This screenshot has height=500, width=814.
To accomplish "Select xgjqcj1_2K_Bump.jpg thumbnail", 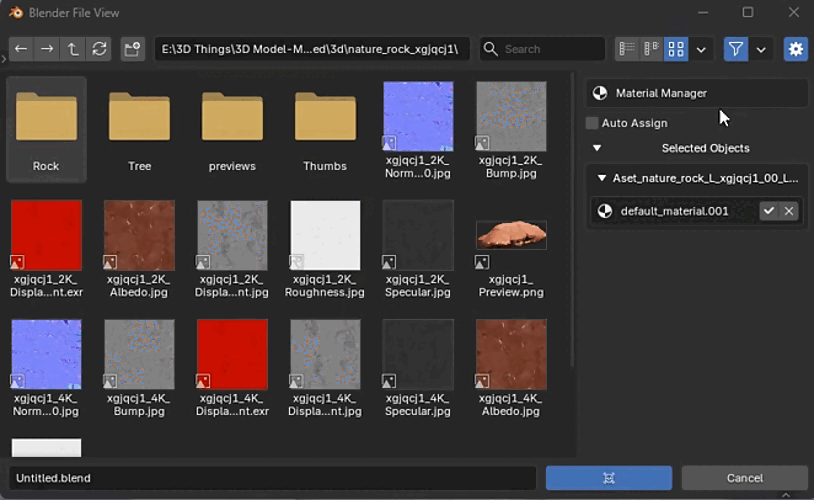I will click(511, 116).
